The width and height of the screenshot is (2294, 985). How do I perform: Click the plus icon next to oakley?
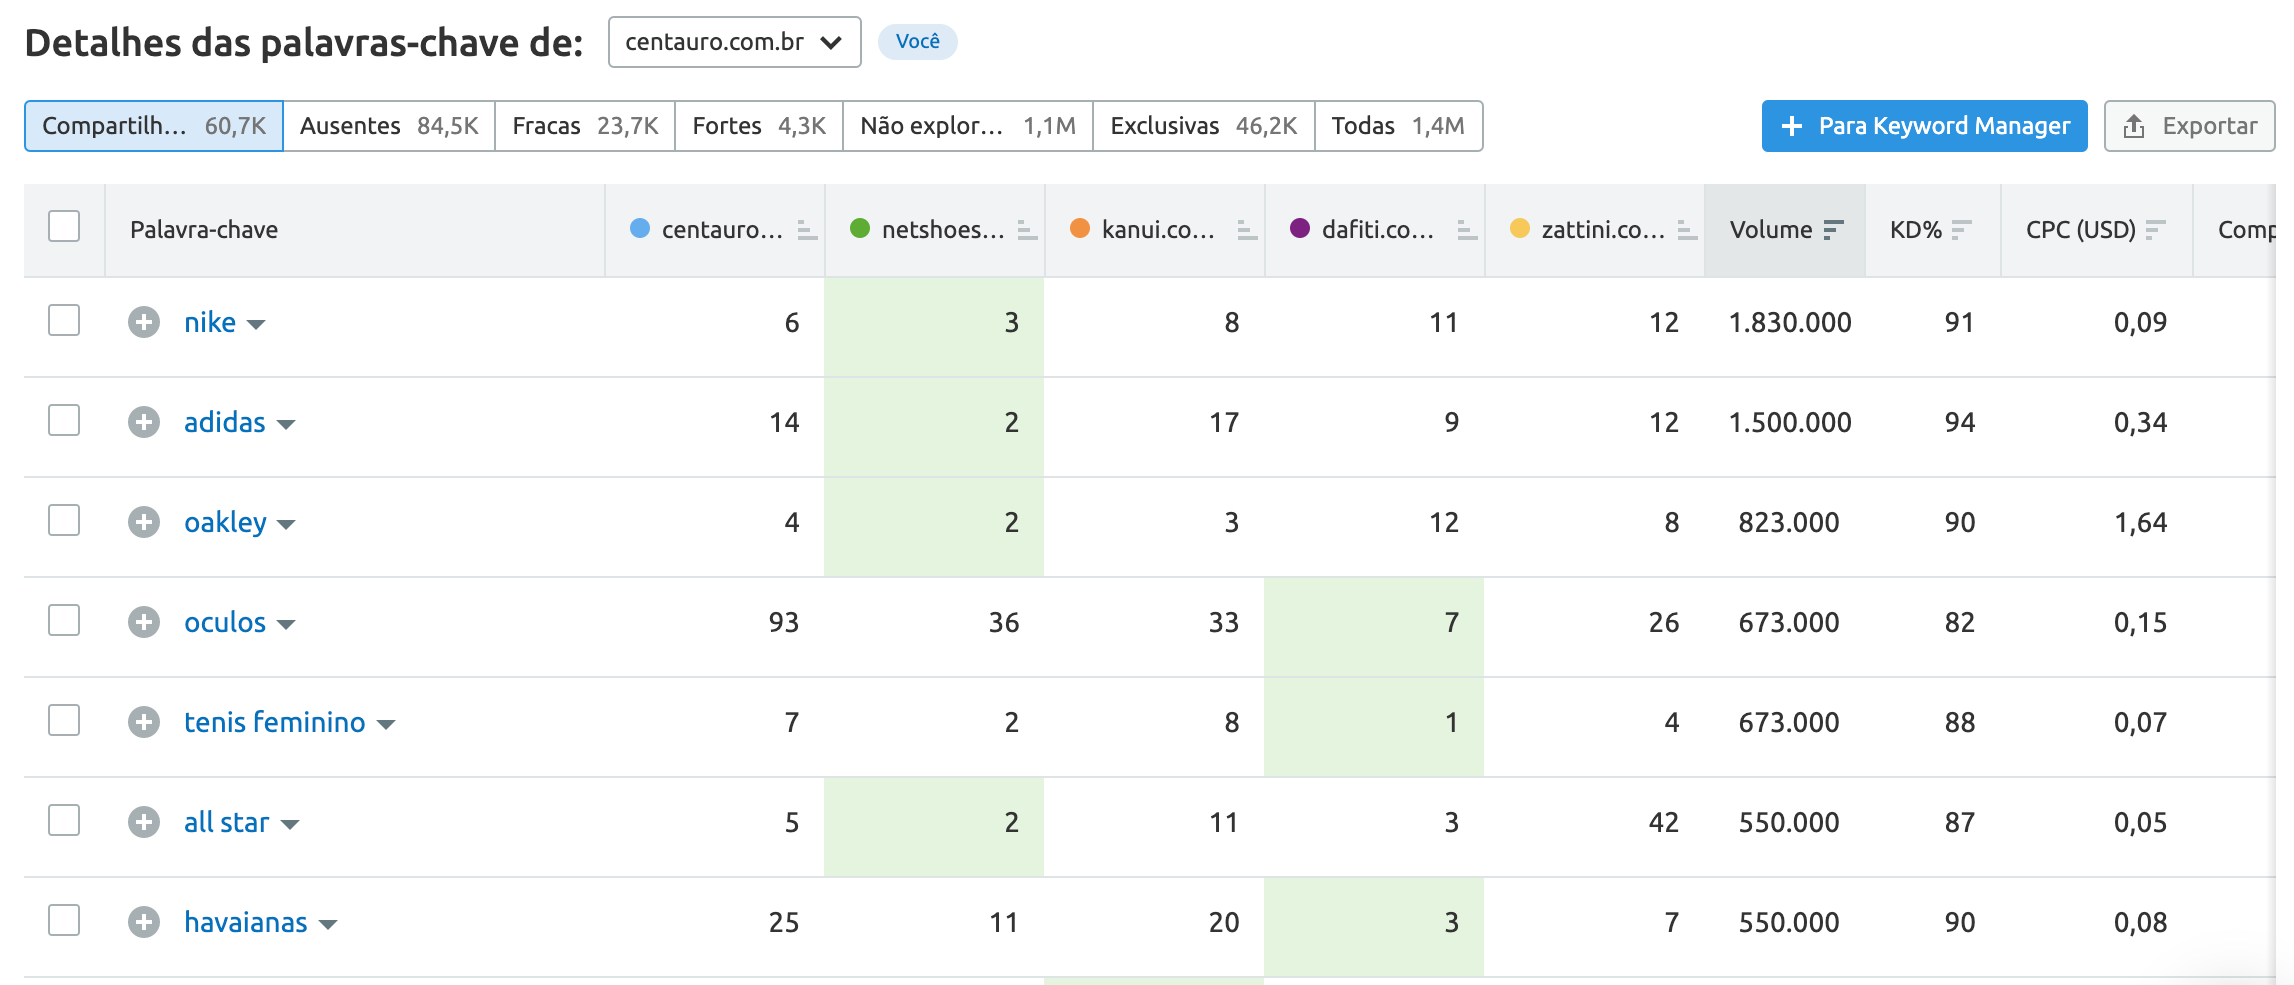pos(144,522)
